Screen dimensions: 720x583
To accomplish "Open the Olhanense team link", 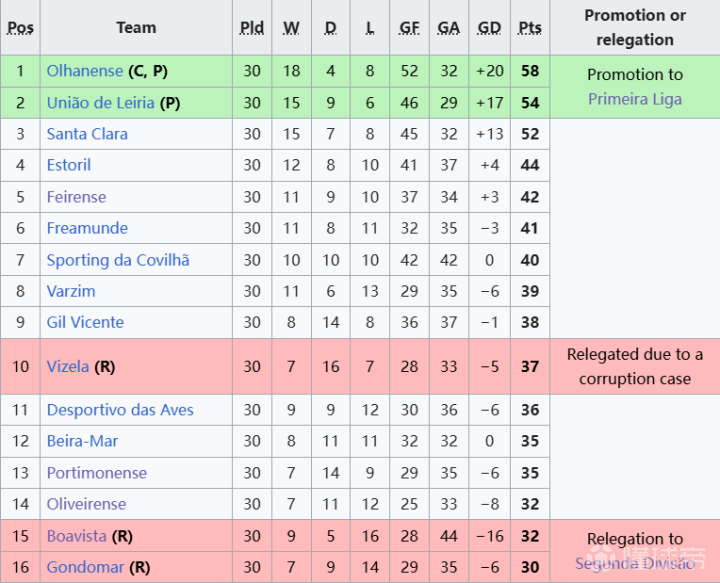I will (x=85, y=71).
